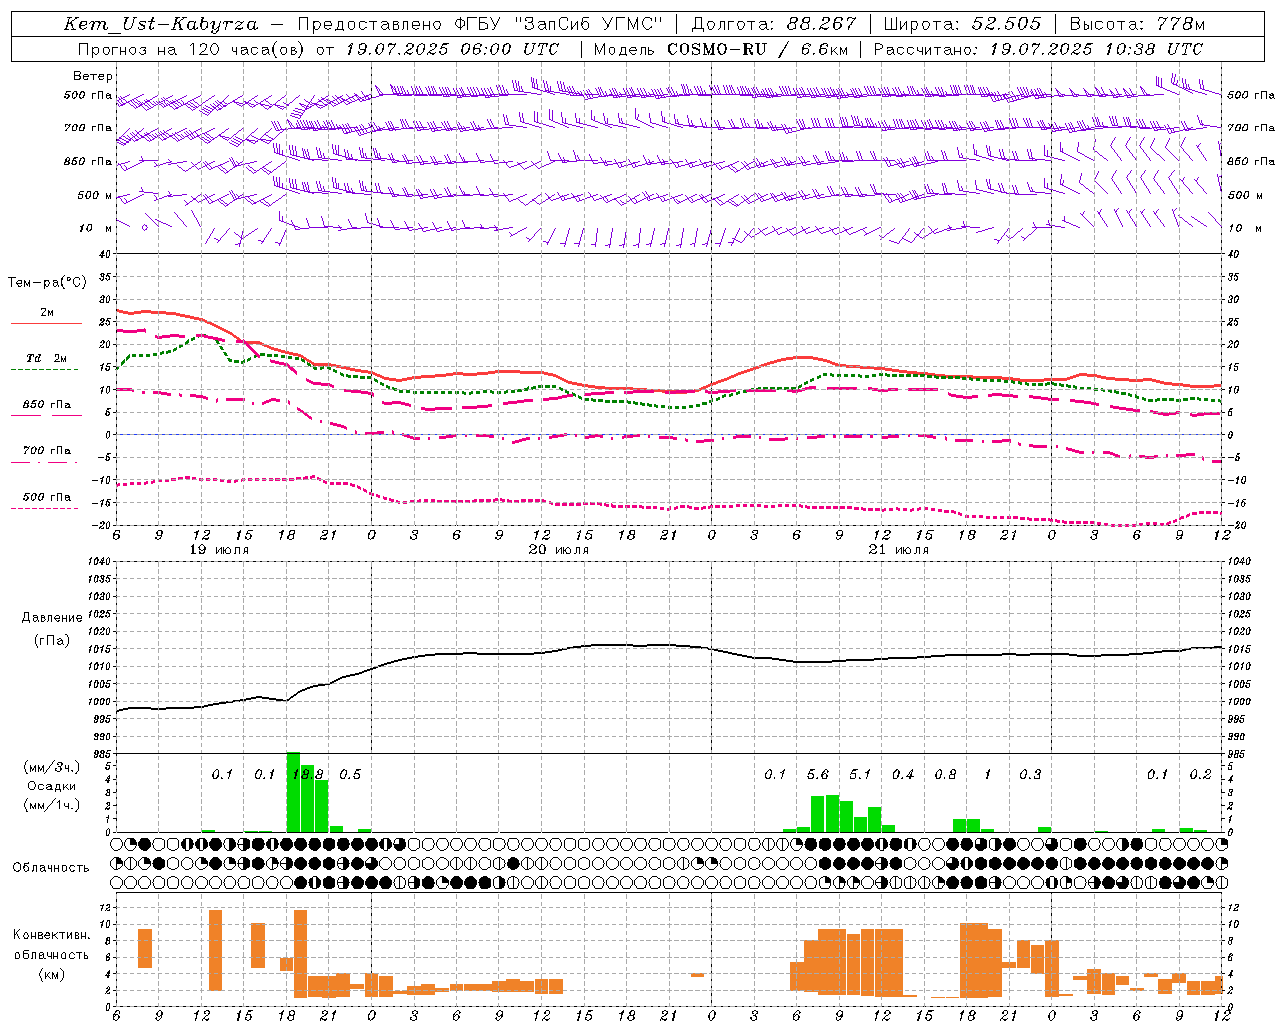This screenshot has height=1024, width=1280.
Task: Click the dashed legend line under "Td 2м"
Action: (x=46, y=370)
